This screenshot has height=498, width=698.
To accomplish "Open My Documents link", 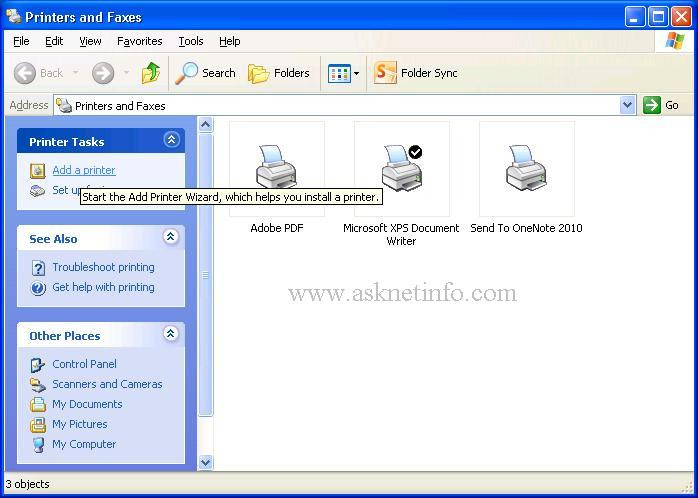I will (87, 404).
